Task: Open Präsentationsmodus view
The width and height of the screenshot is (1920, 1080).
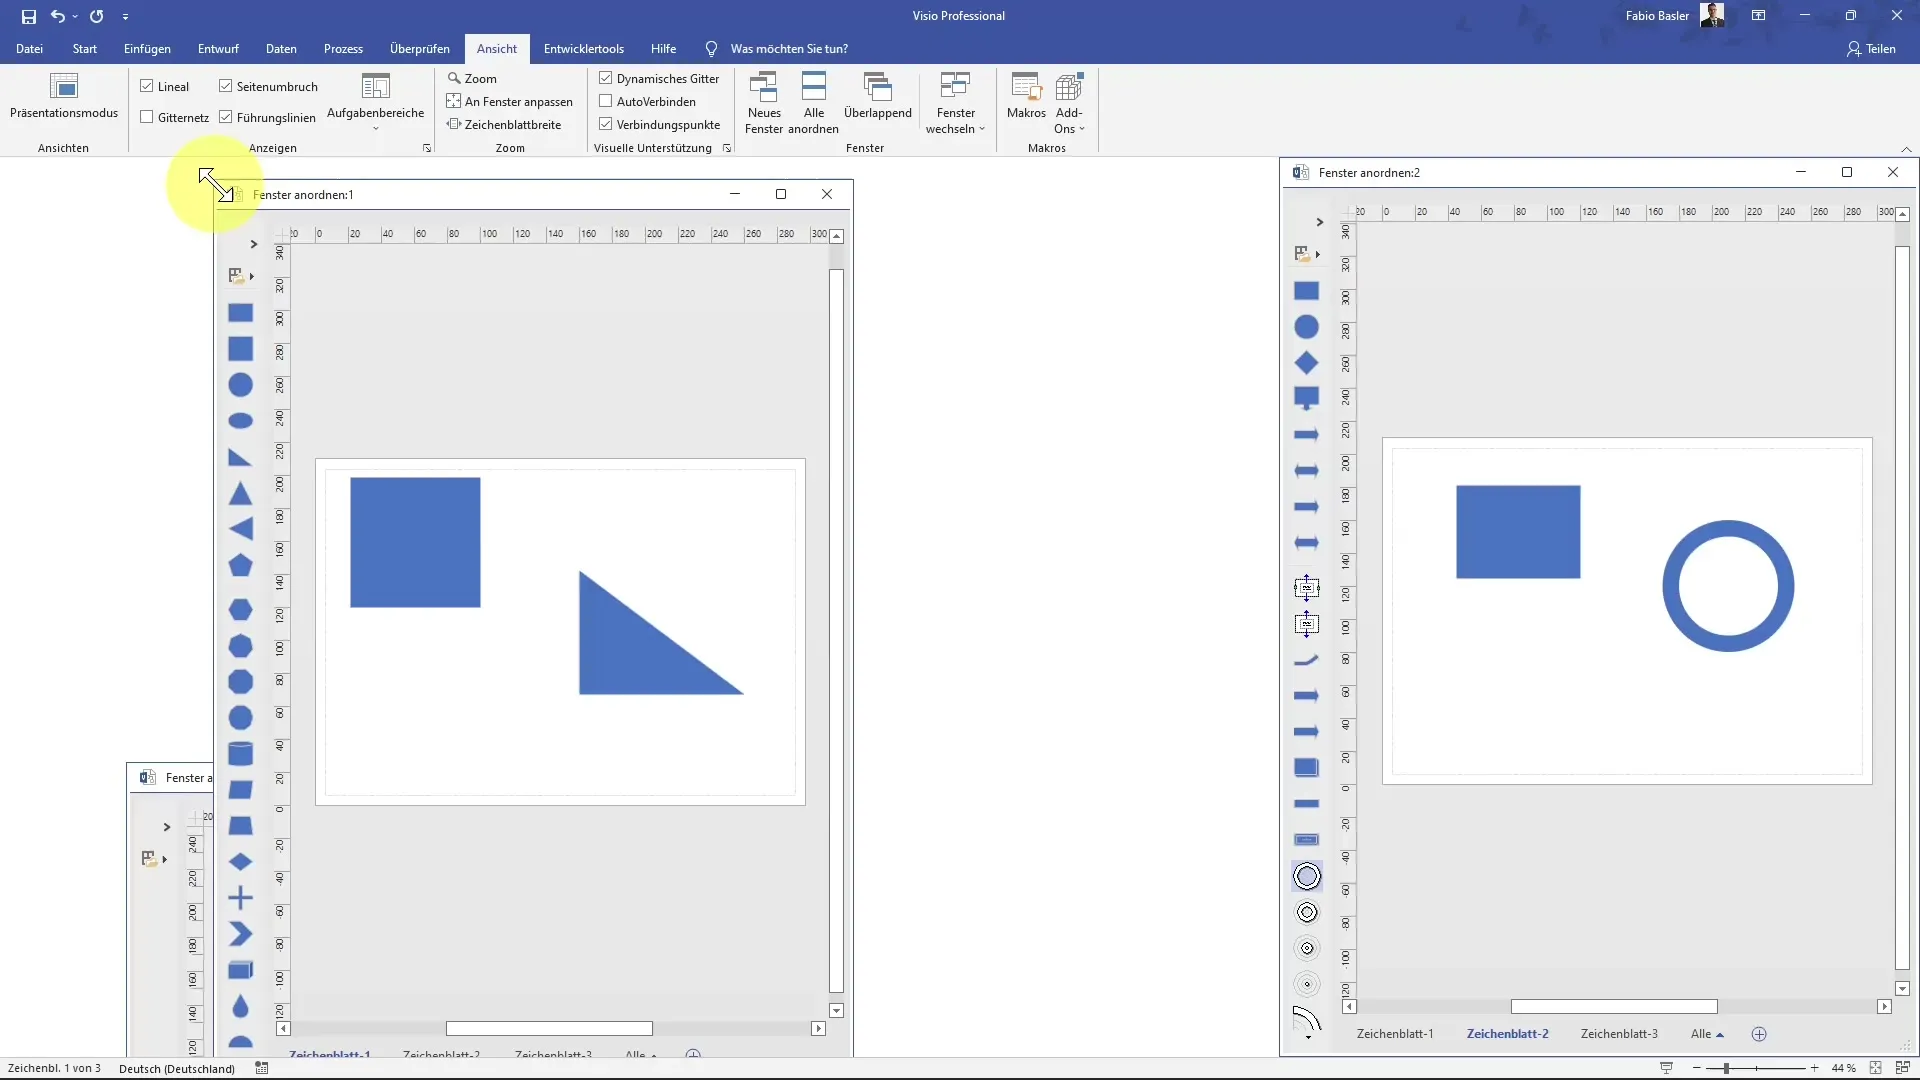Action: pos(64,96)
